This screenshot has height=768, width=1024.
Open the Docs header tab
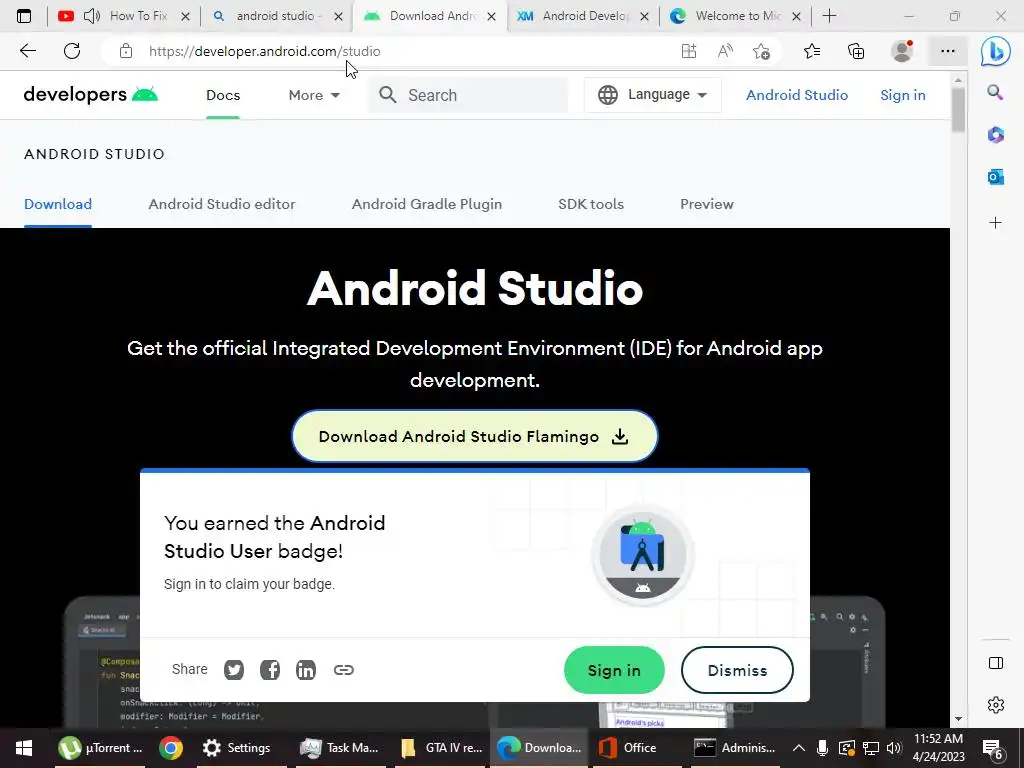click(223, 95)
